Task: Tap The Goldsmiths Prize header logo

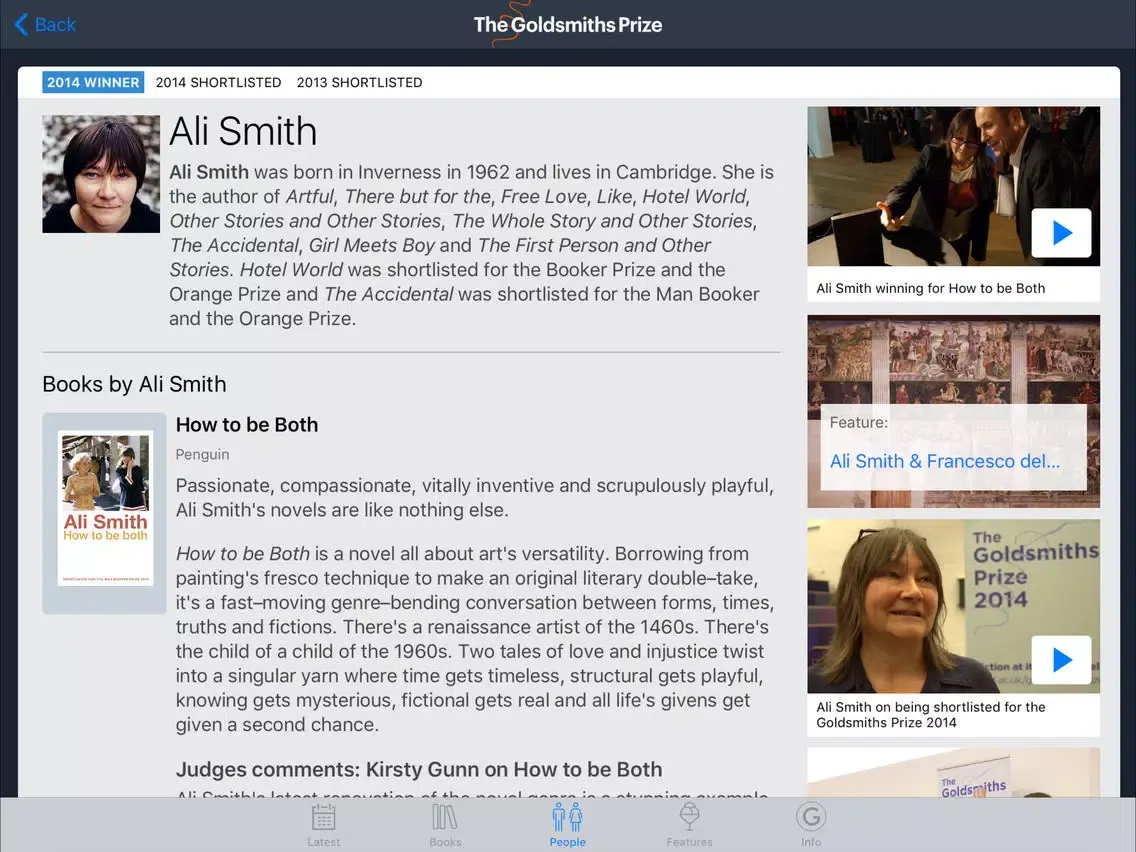Action: coord(567,25)
